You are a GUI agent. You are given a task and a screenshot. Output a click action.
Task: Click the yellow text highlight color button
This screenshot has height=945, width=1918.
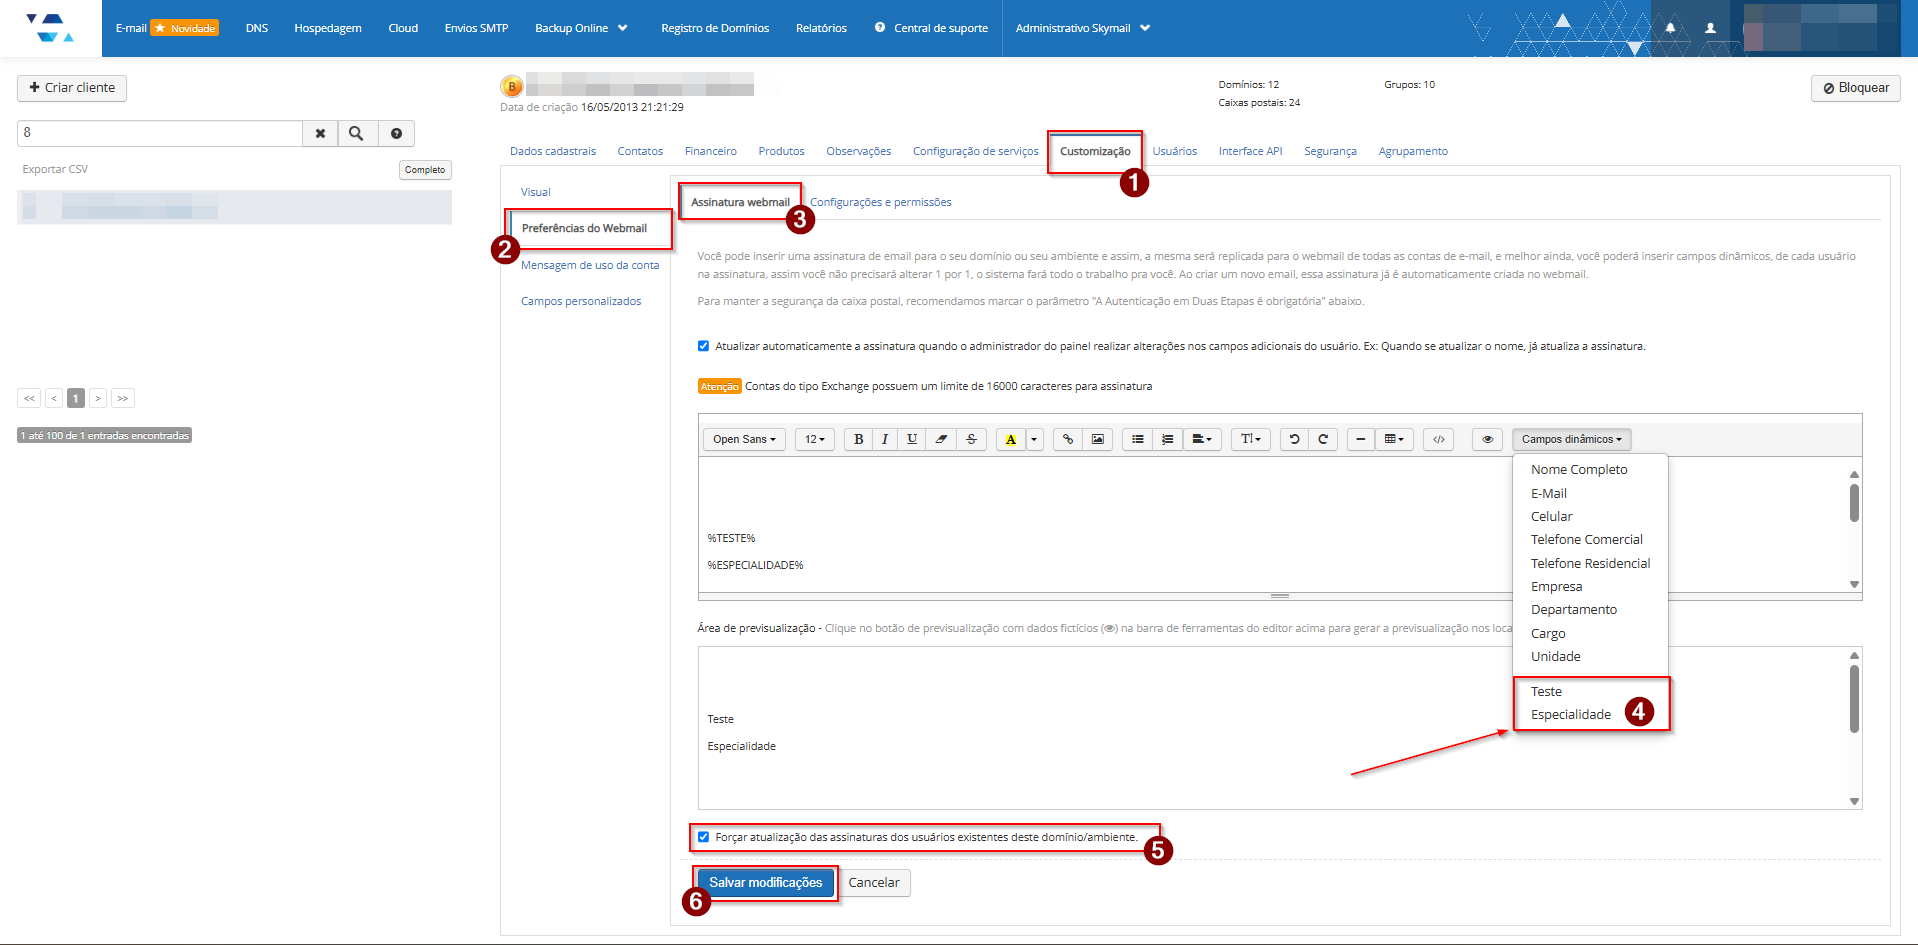1010,439
